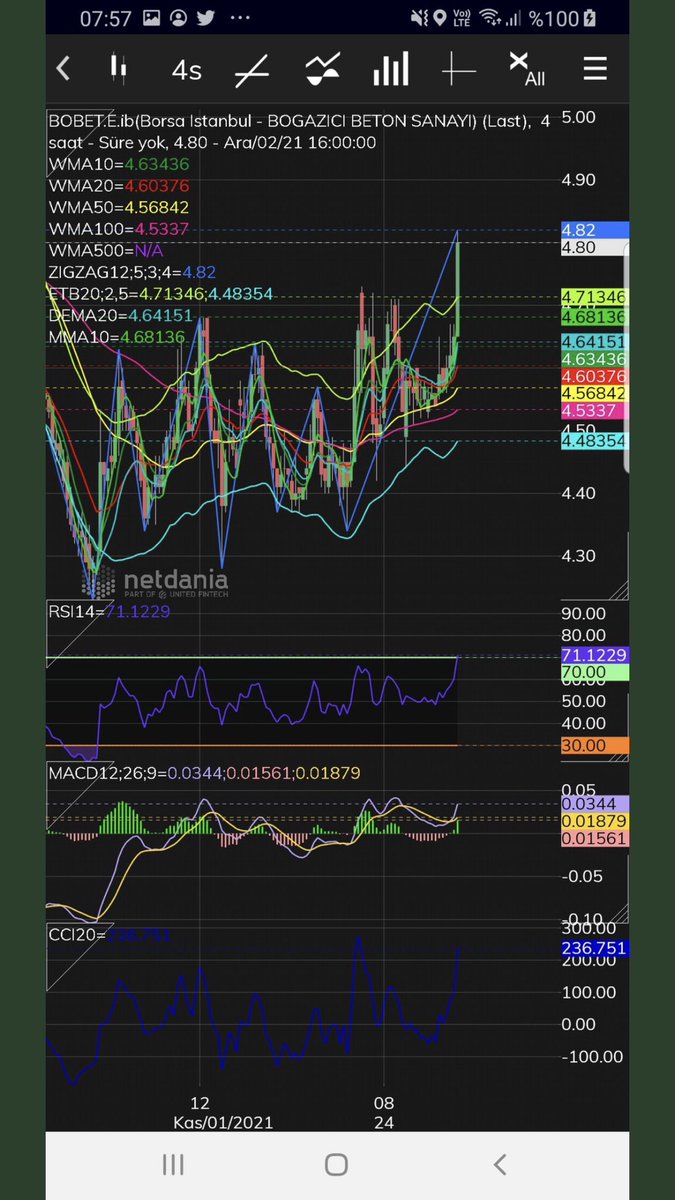Tap the 0.01879 MACD signal tag

click(594, 821)
